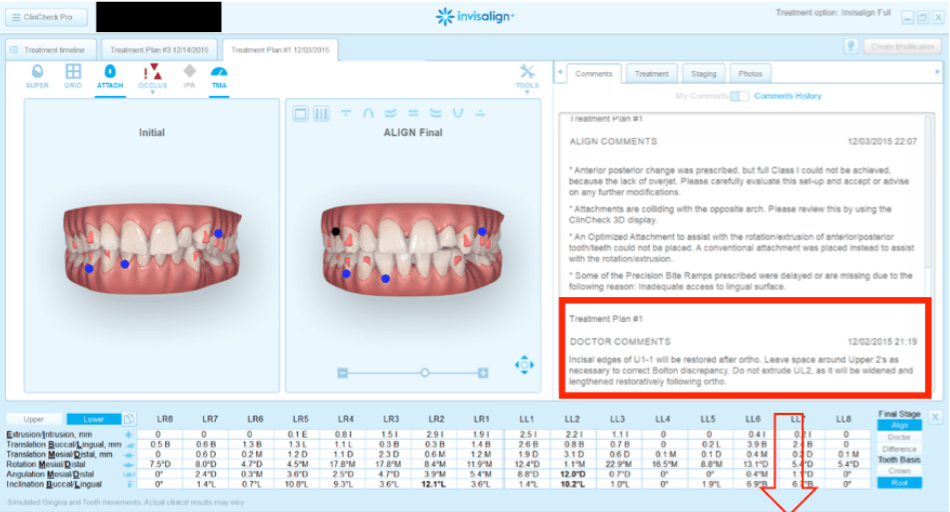Choose the right buccal view icon
The height and width of the screenshot is (512, 950).
(x=390, y=113)
